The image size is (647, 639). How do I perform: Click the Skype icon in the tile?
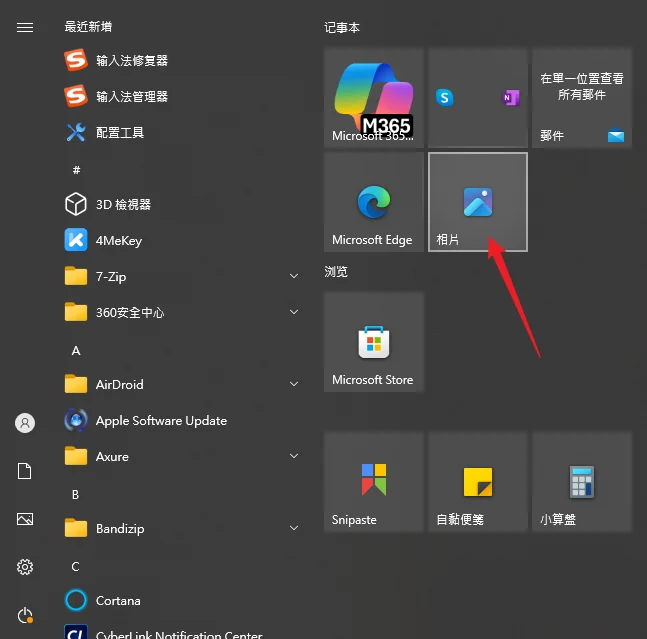pyautogui.click(x=444, y=98)
